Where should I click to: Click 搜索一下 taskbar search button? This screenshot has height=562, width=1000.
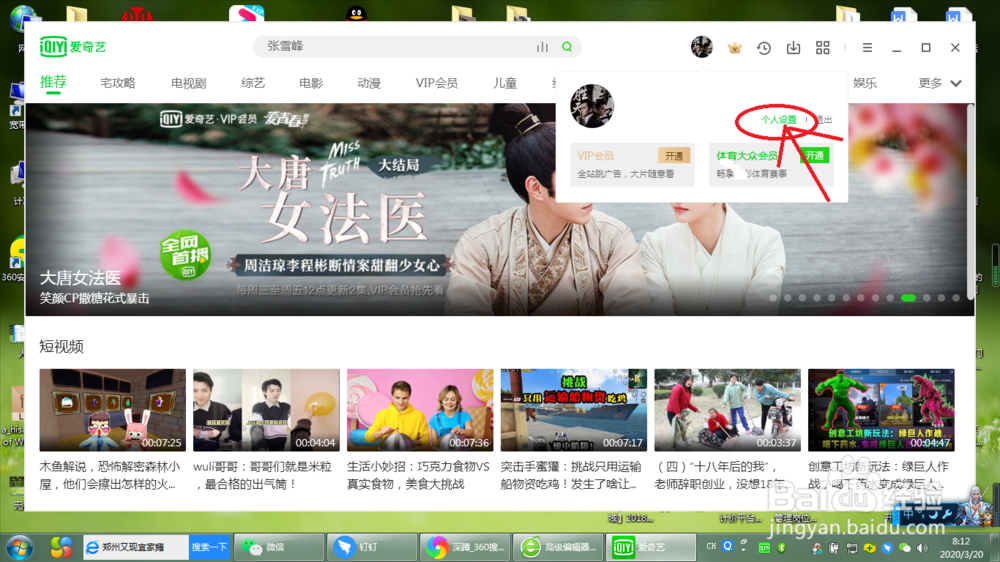coord(209,547)
